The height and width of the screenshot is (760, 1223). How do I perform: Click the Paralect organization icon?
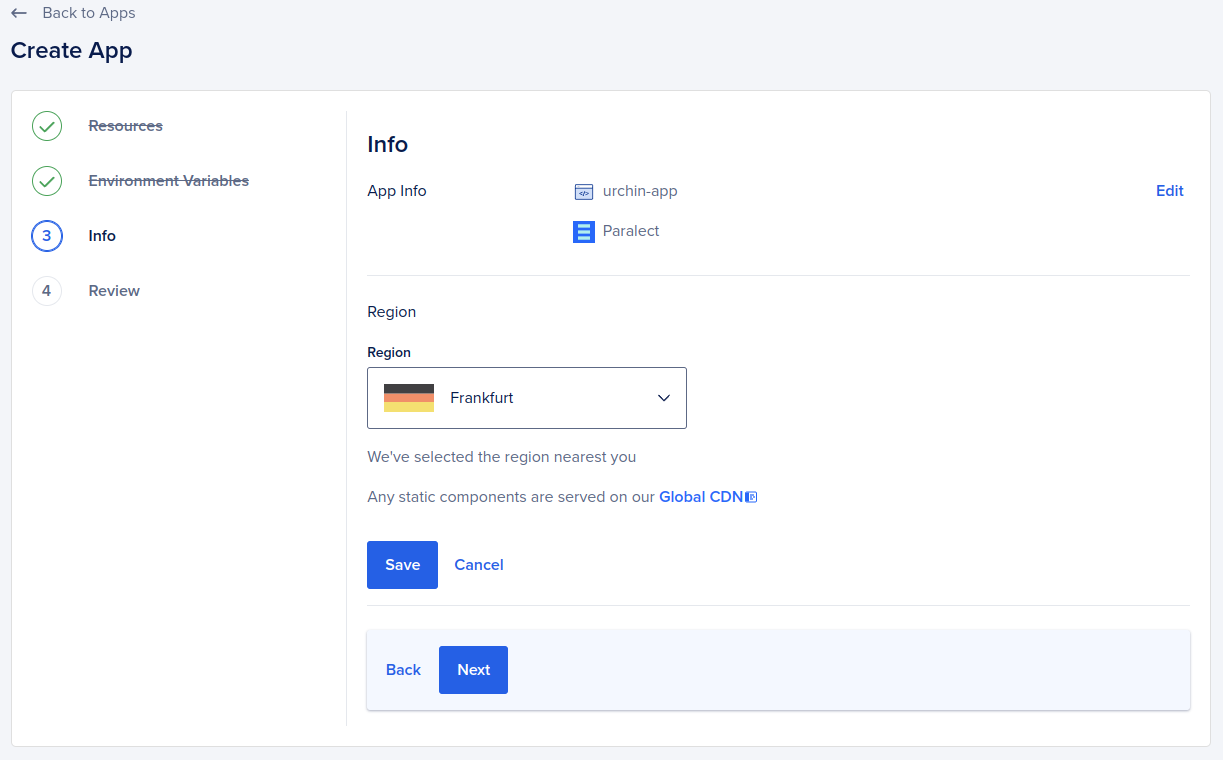(583, 231)
